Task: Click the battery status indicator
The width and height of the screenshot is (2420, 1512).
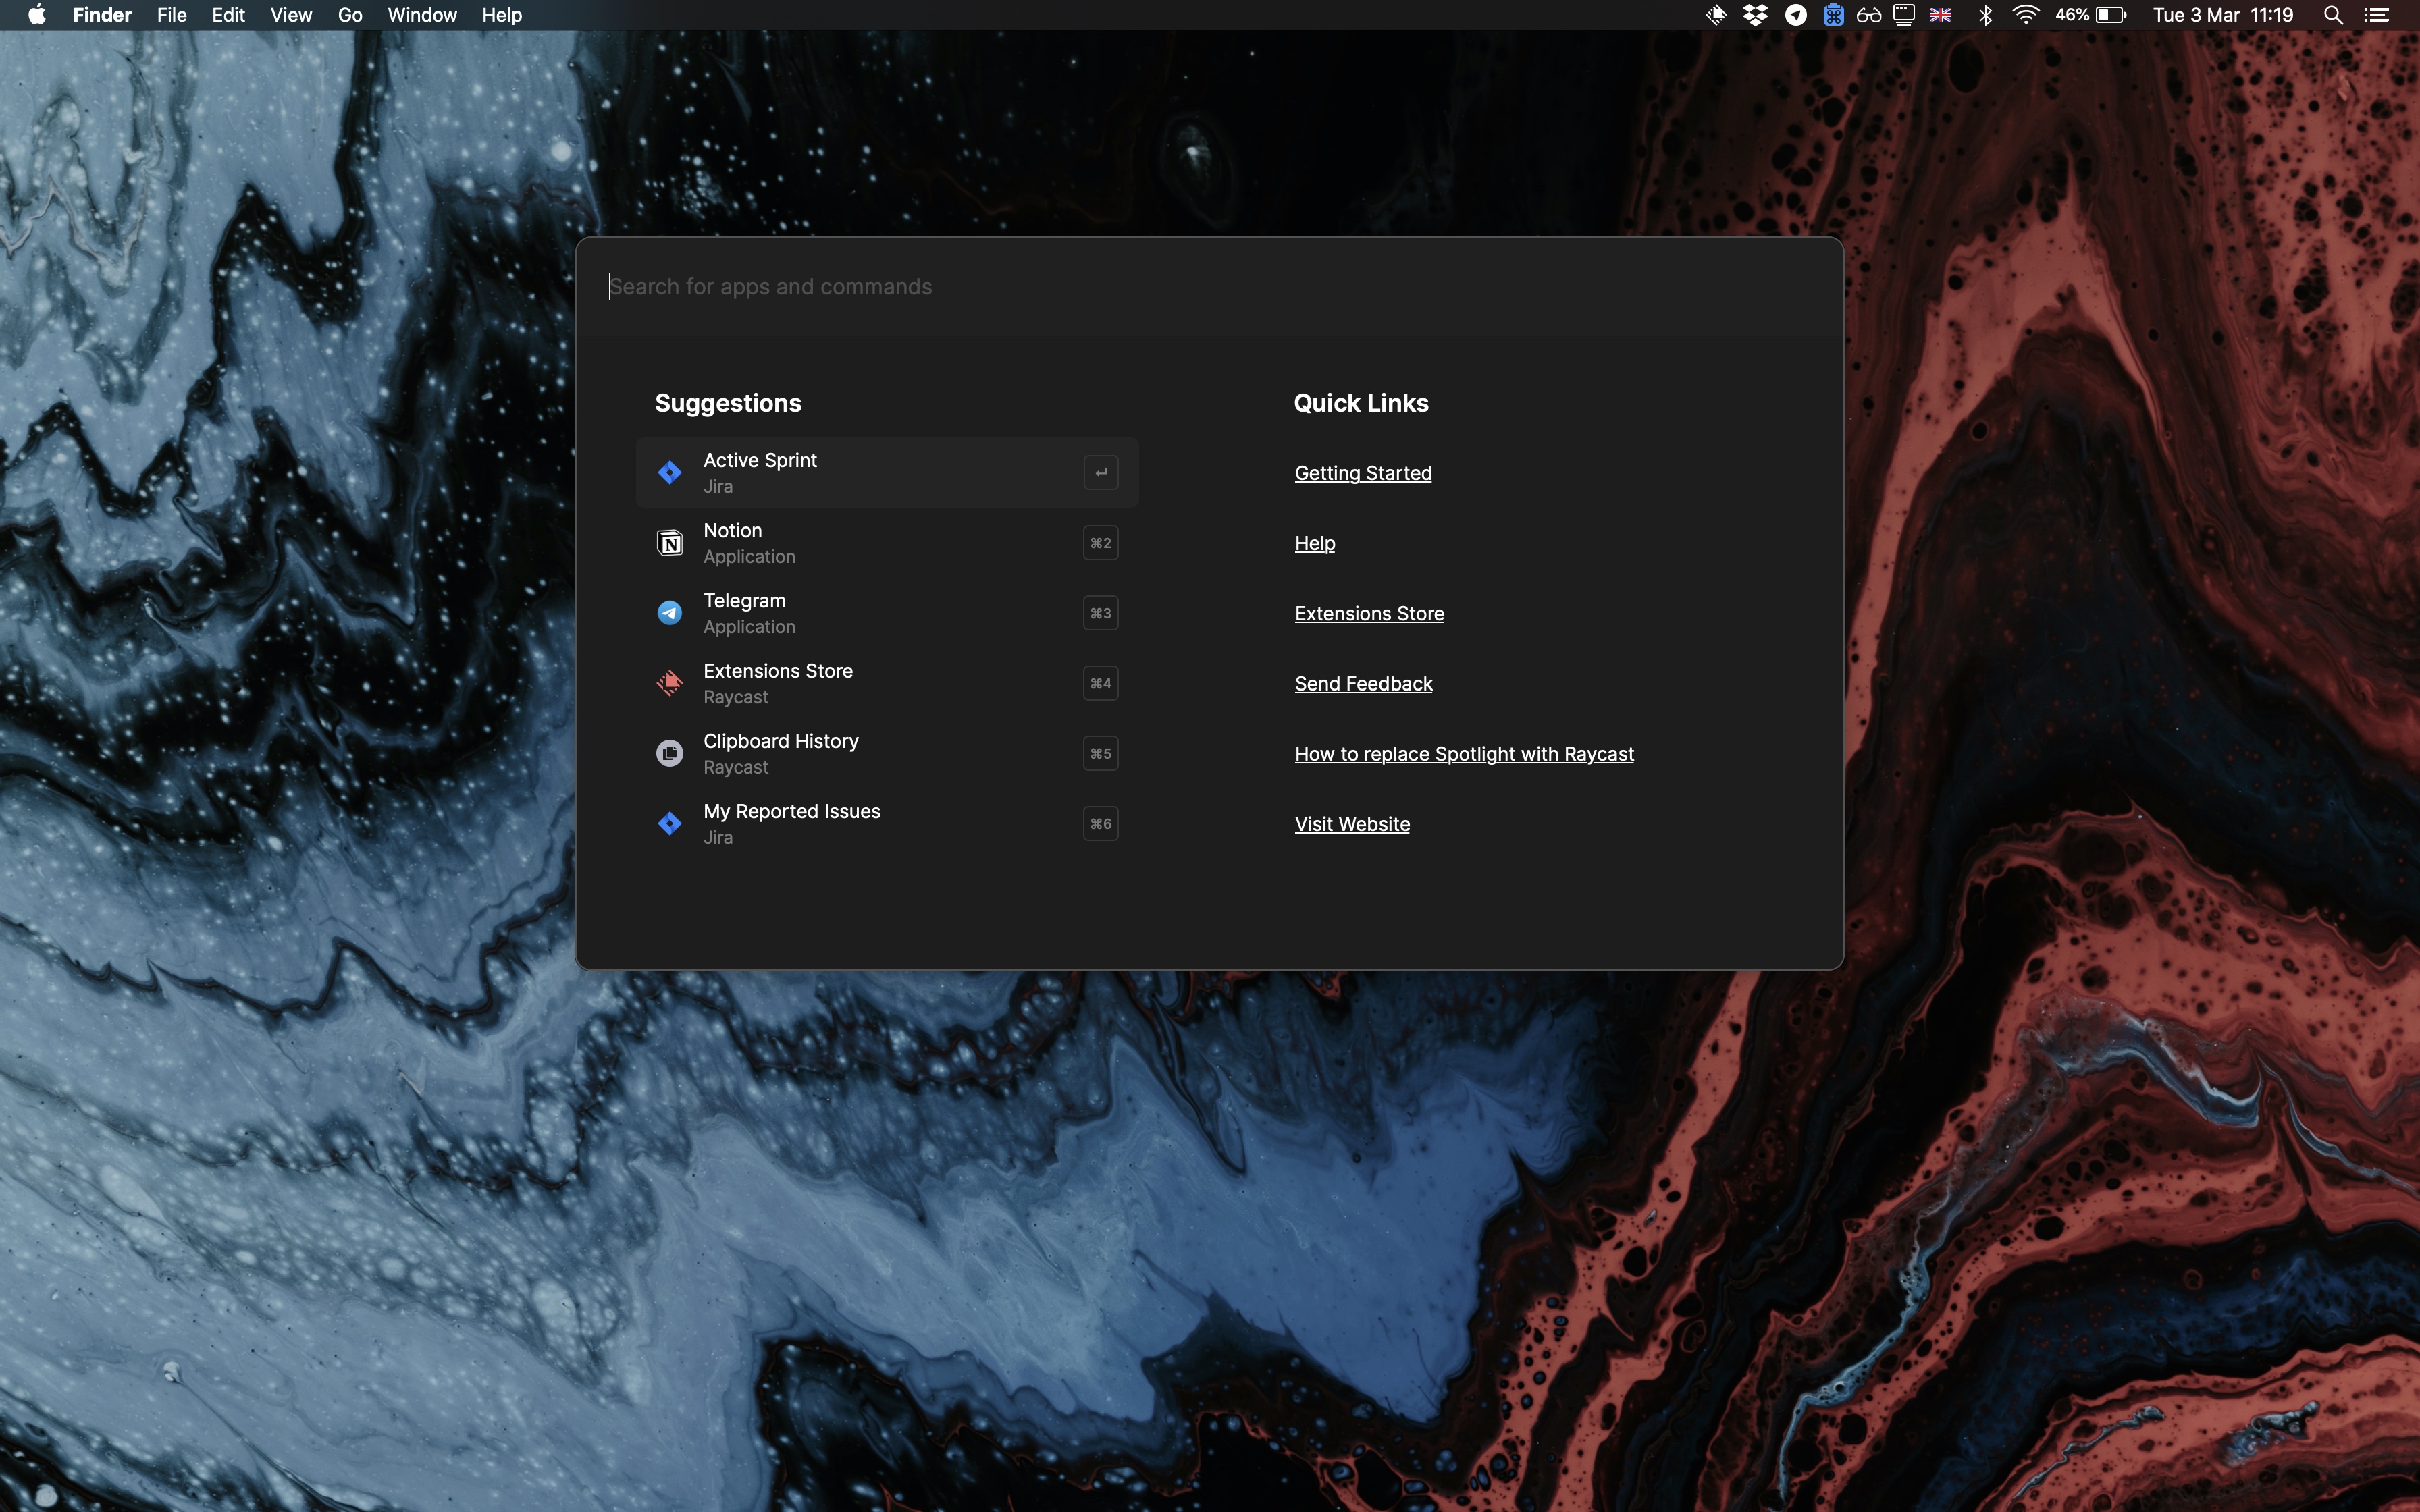Action: click(2091, 15)
